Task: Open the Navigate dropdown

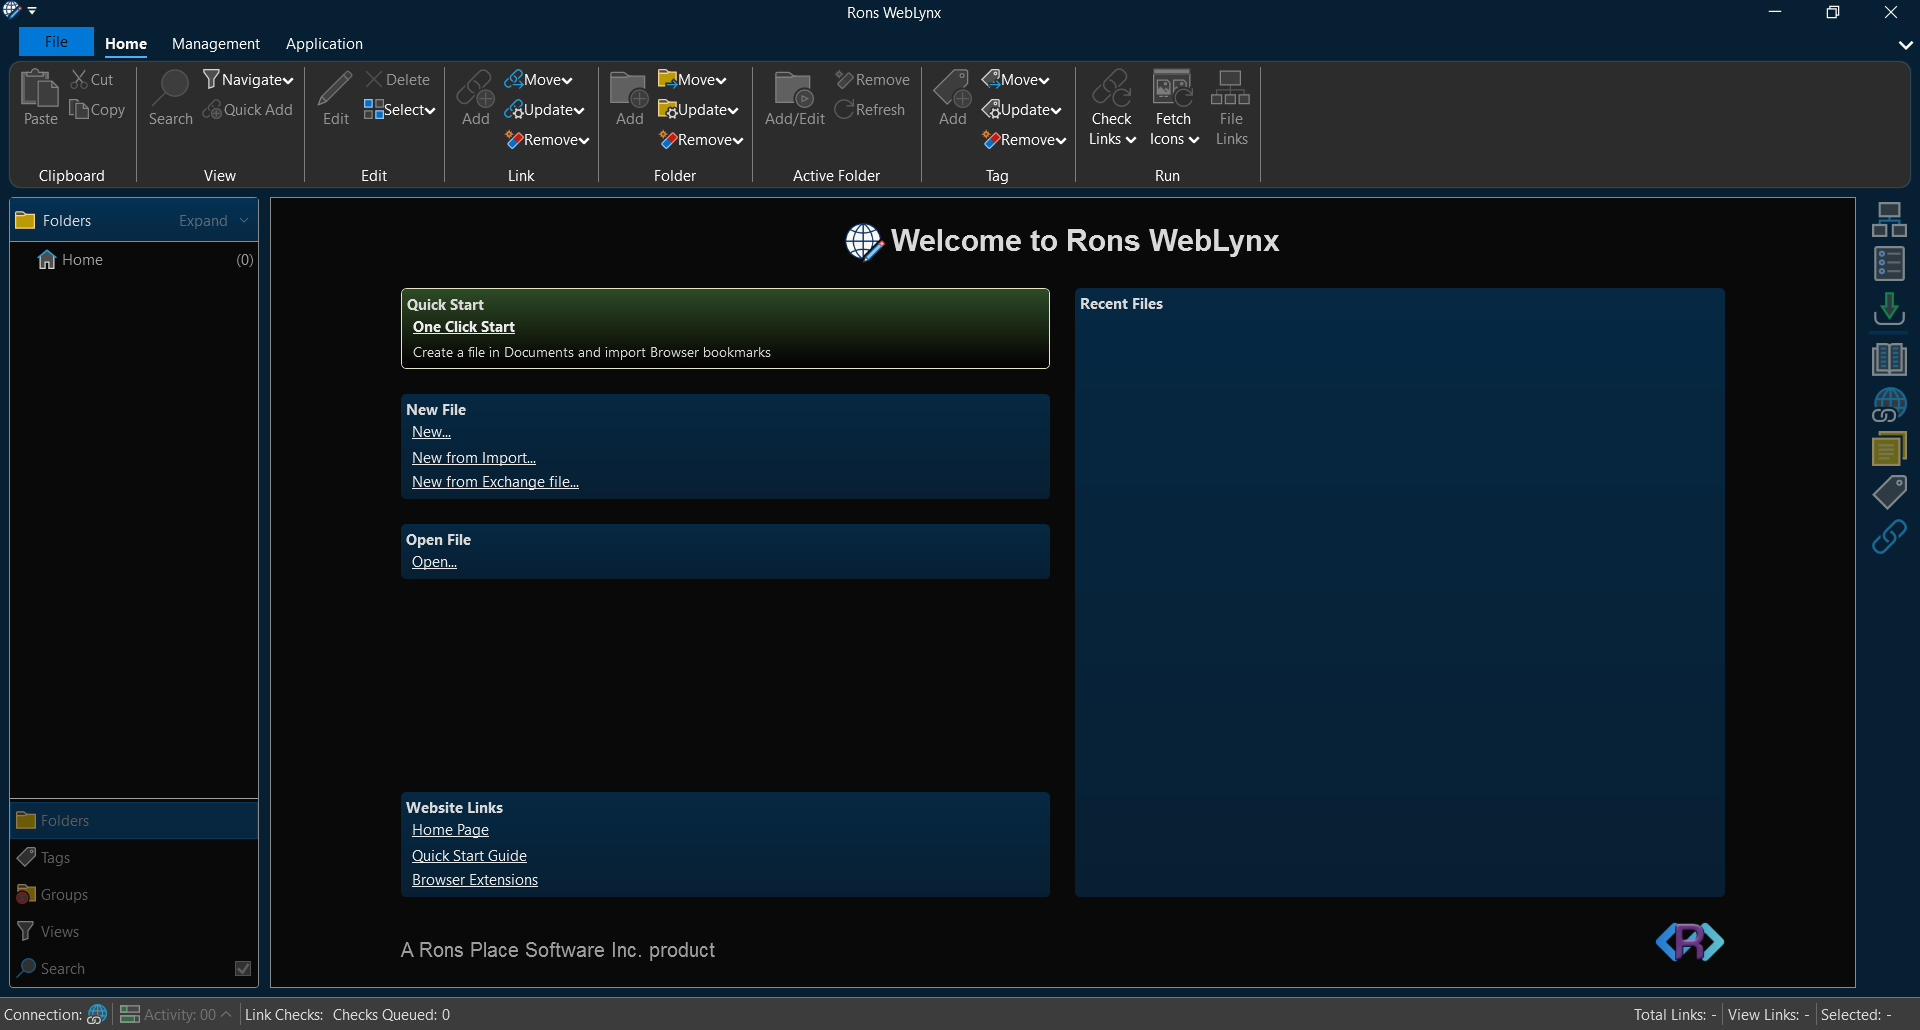Action: pos(248,80)
